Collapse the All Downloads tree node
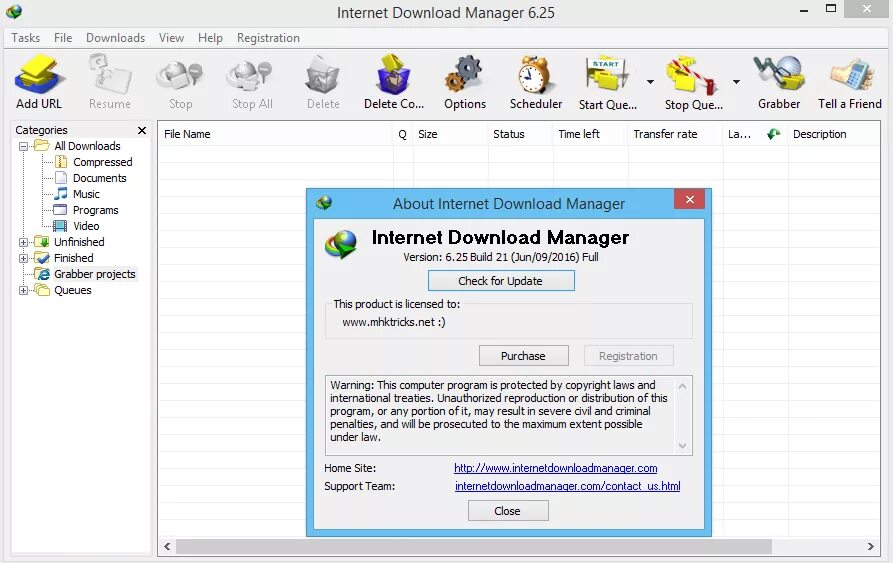893x563 pixels. click(23, 146)
